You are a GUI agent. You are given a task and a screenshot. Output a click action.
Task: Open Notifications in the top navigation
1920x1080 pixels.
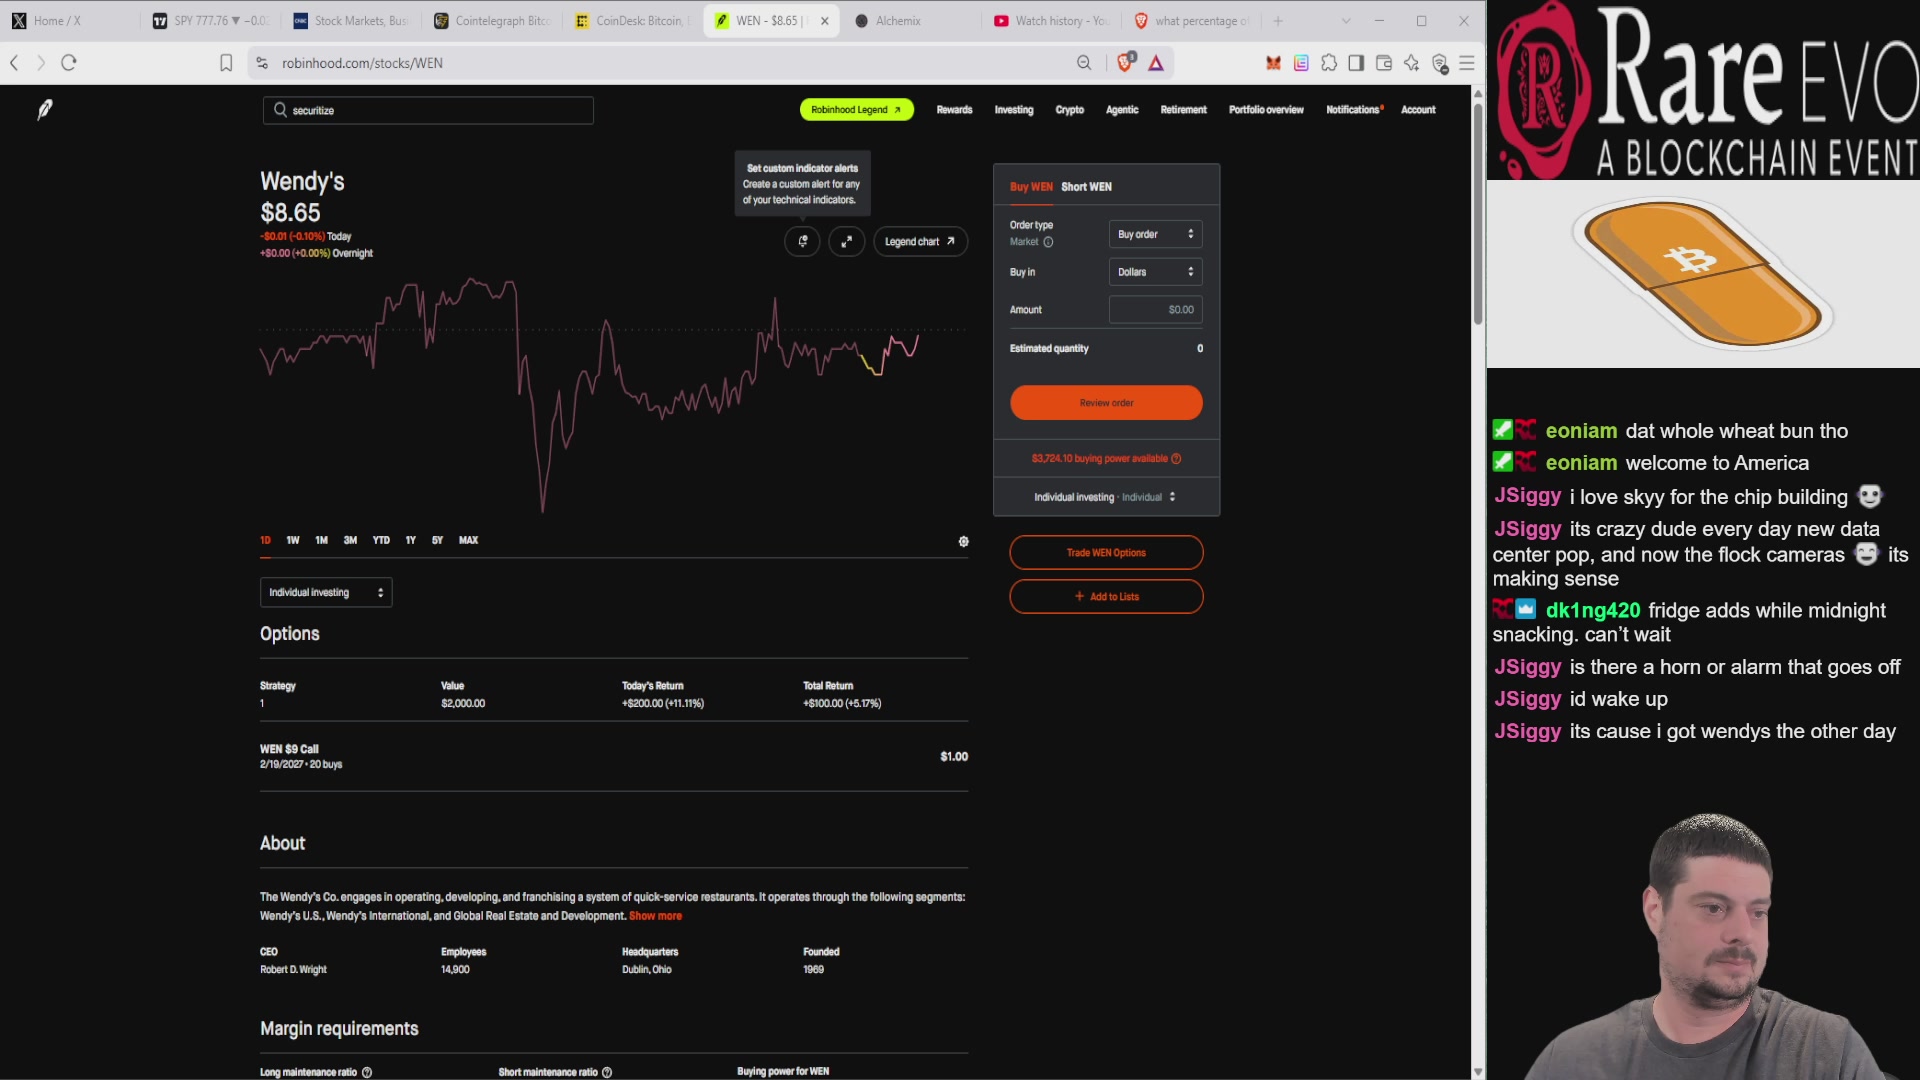1354,110
